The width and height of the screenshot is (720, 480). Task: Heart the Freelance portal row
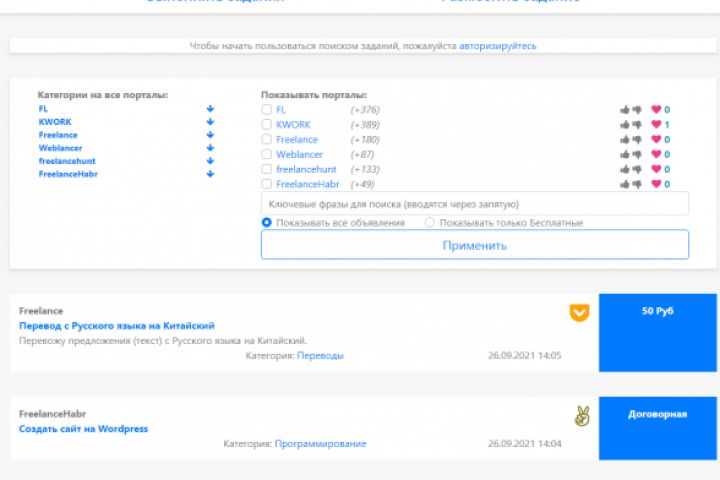point(656,139)
